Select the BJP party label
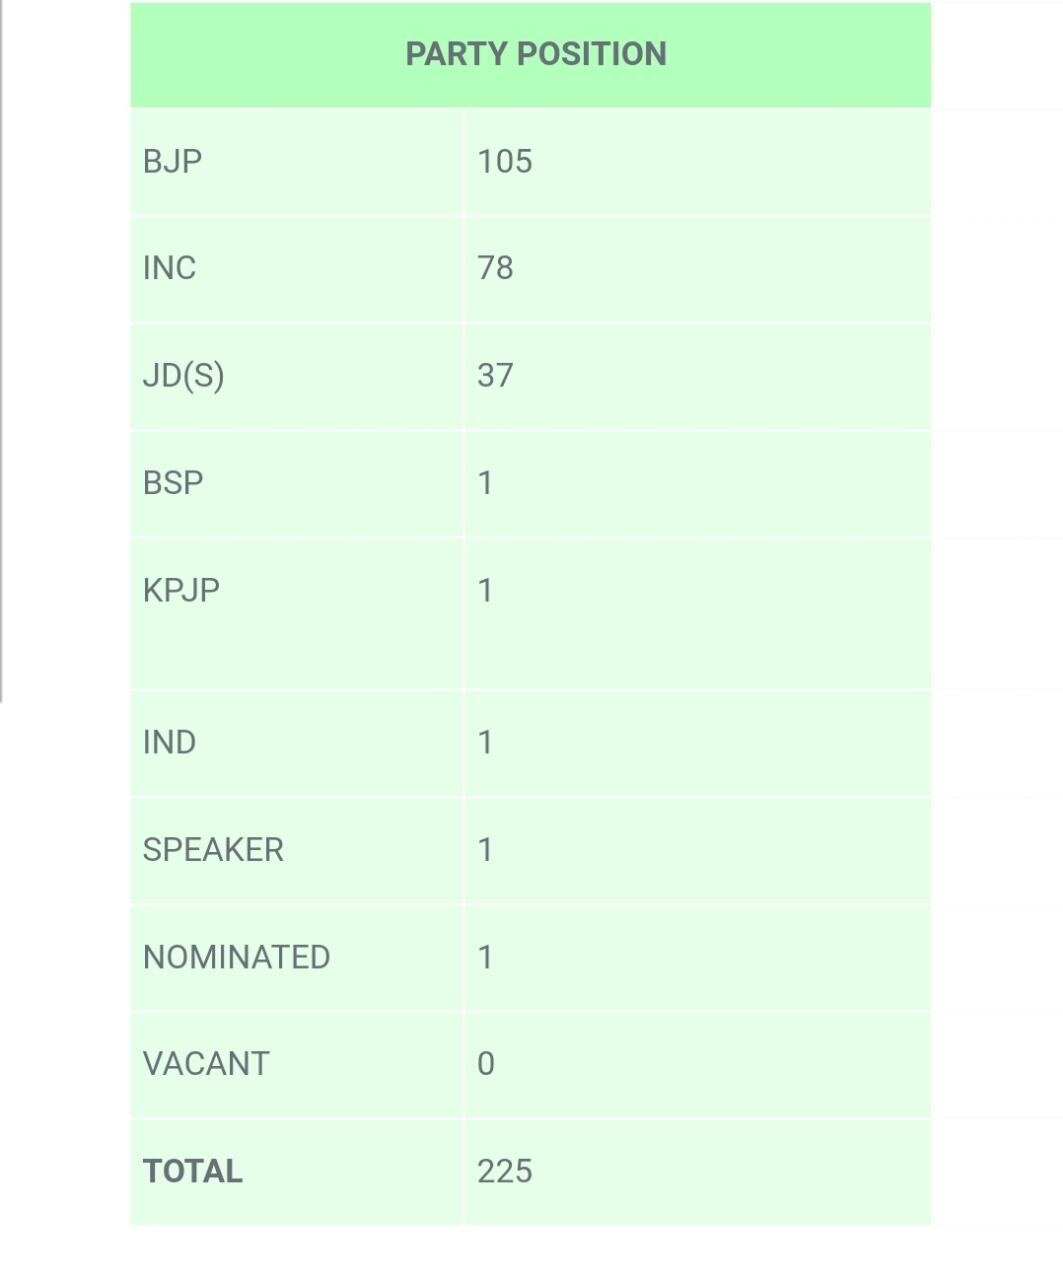This screenshot has height=1280, width=1063. tap(173, 161)
